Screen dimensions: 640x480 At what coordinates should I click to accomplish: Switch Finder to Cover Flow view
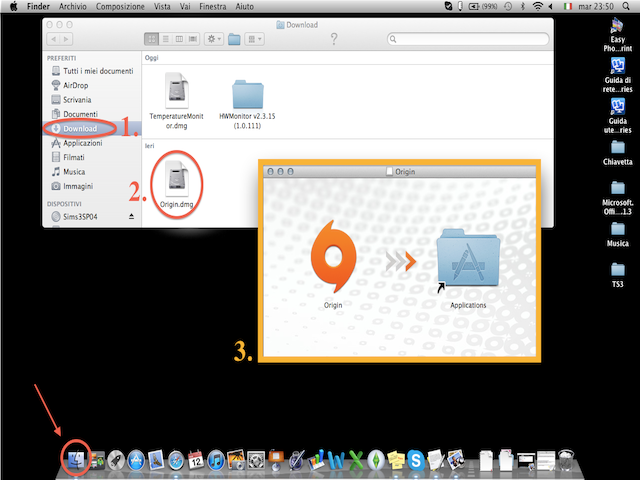click(x=193, y=39)
